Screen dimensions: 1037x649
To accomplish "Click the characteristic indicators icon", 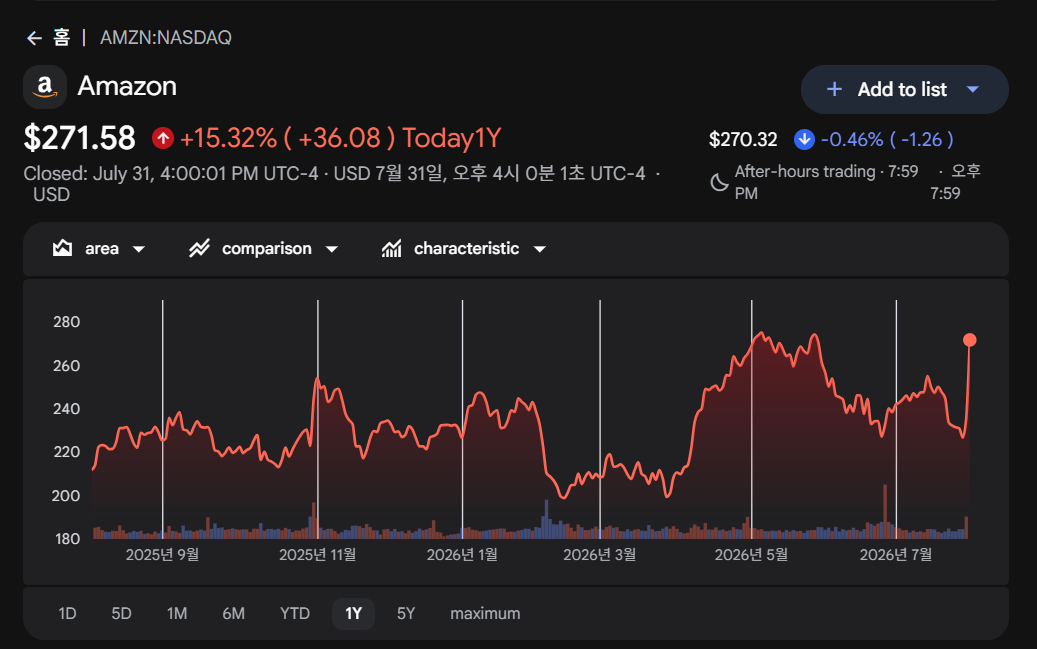I will (x=392, y=249).
